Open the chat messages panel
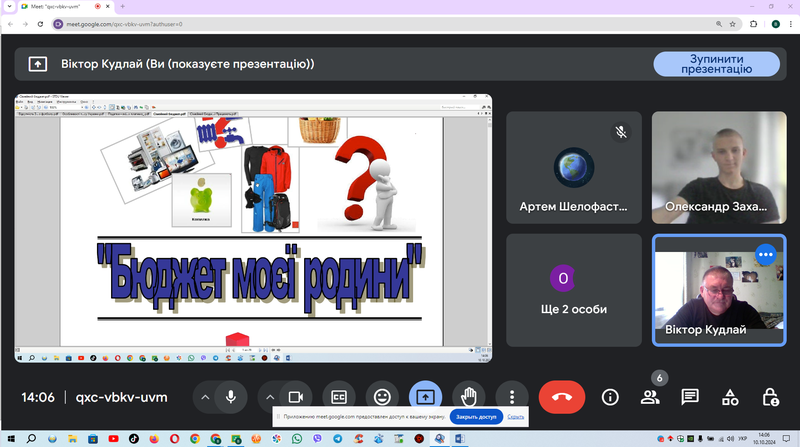800x447 pixels. click(x=690, y=397)
